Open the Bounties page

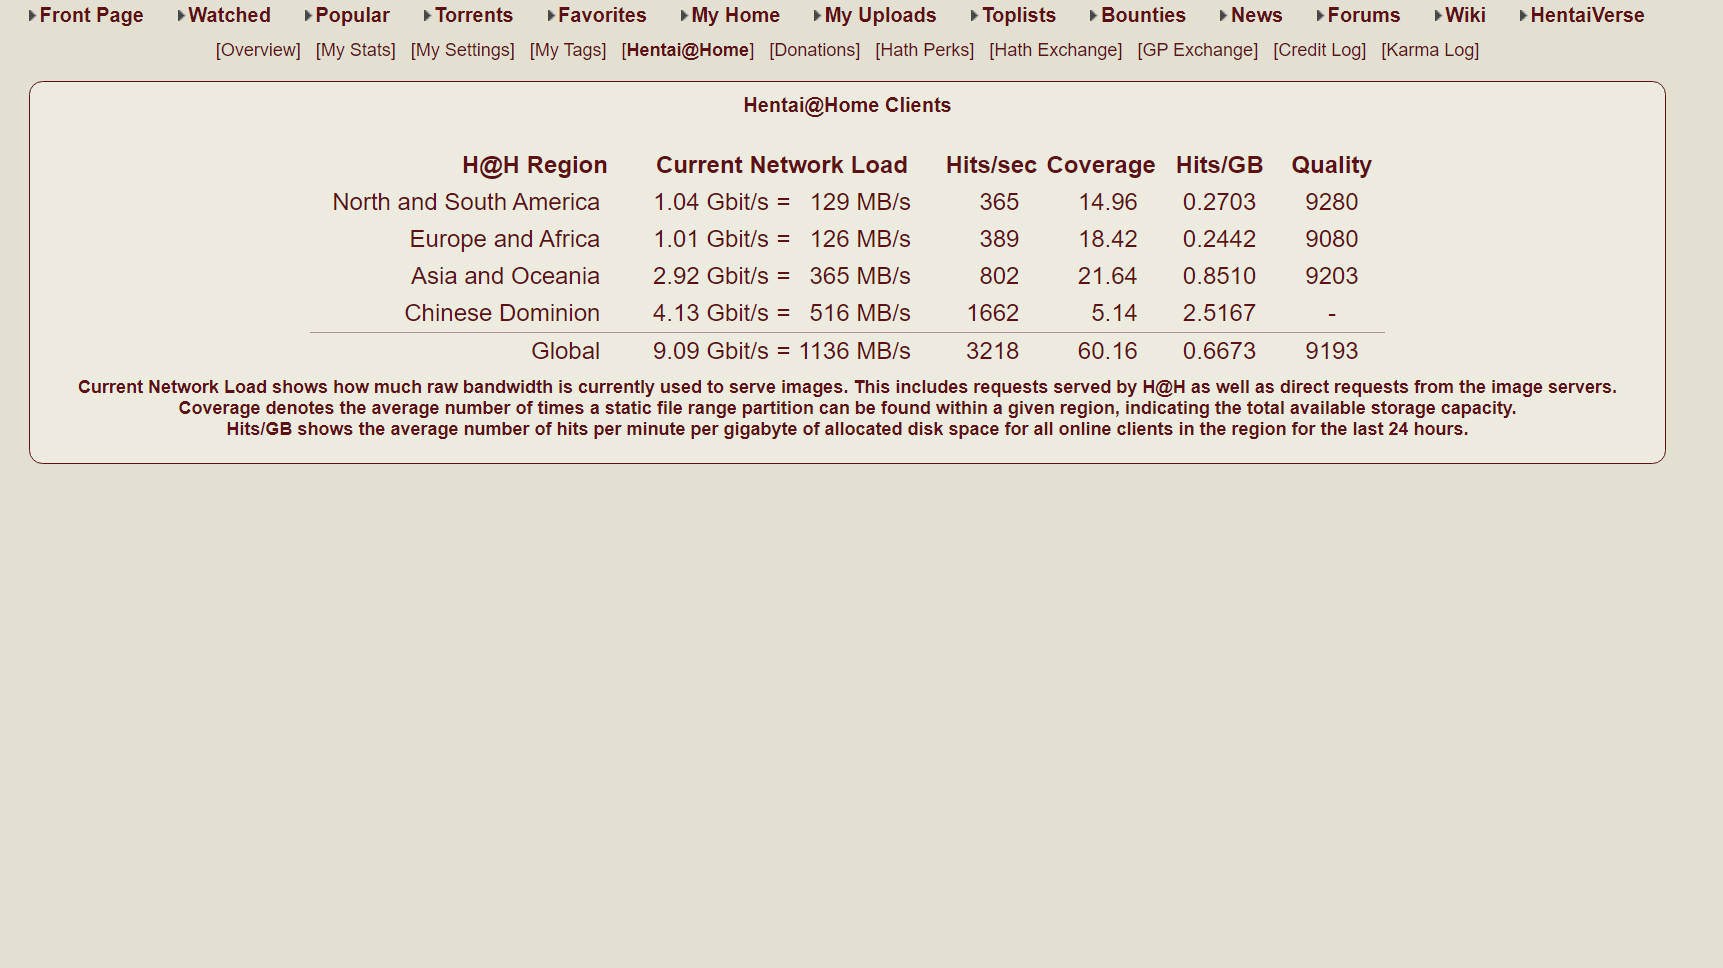point(1143,15)
